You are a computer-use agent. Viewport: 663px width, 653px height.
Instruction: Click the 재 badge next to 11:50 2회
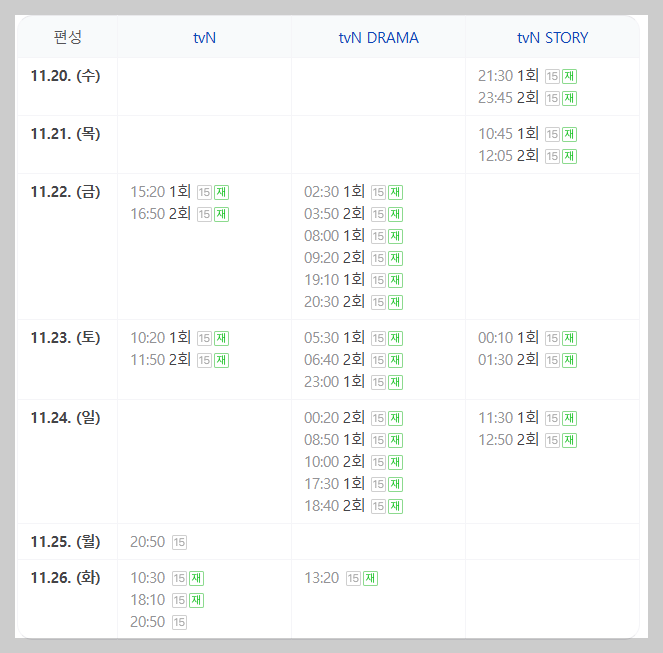coord(221,360)
